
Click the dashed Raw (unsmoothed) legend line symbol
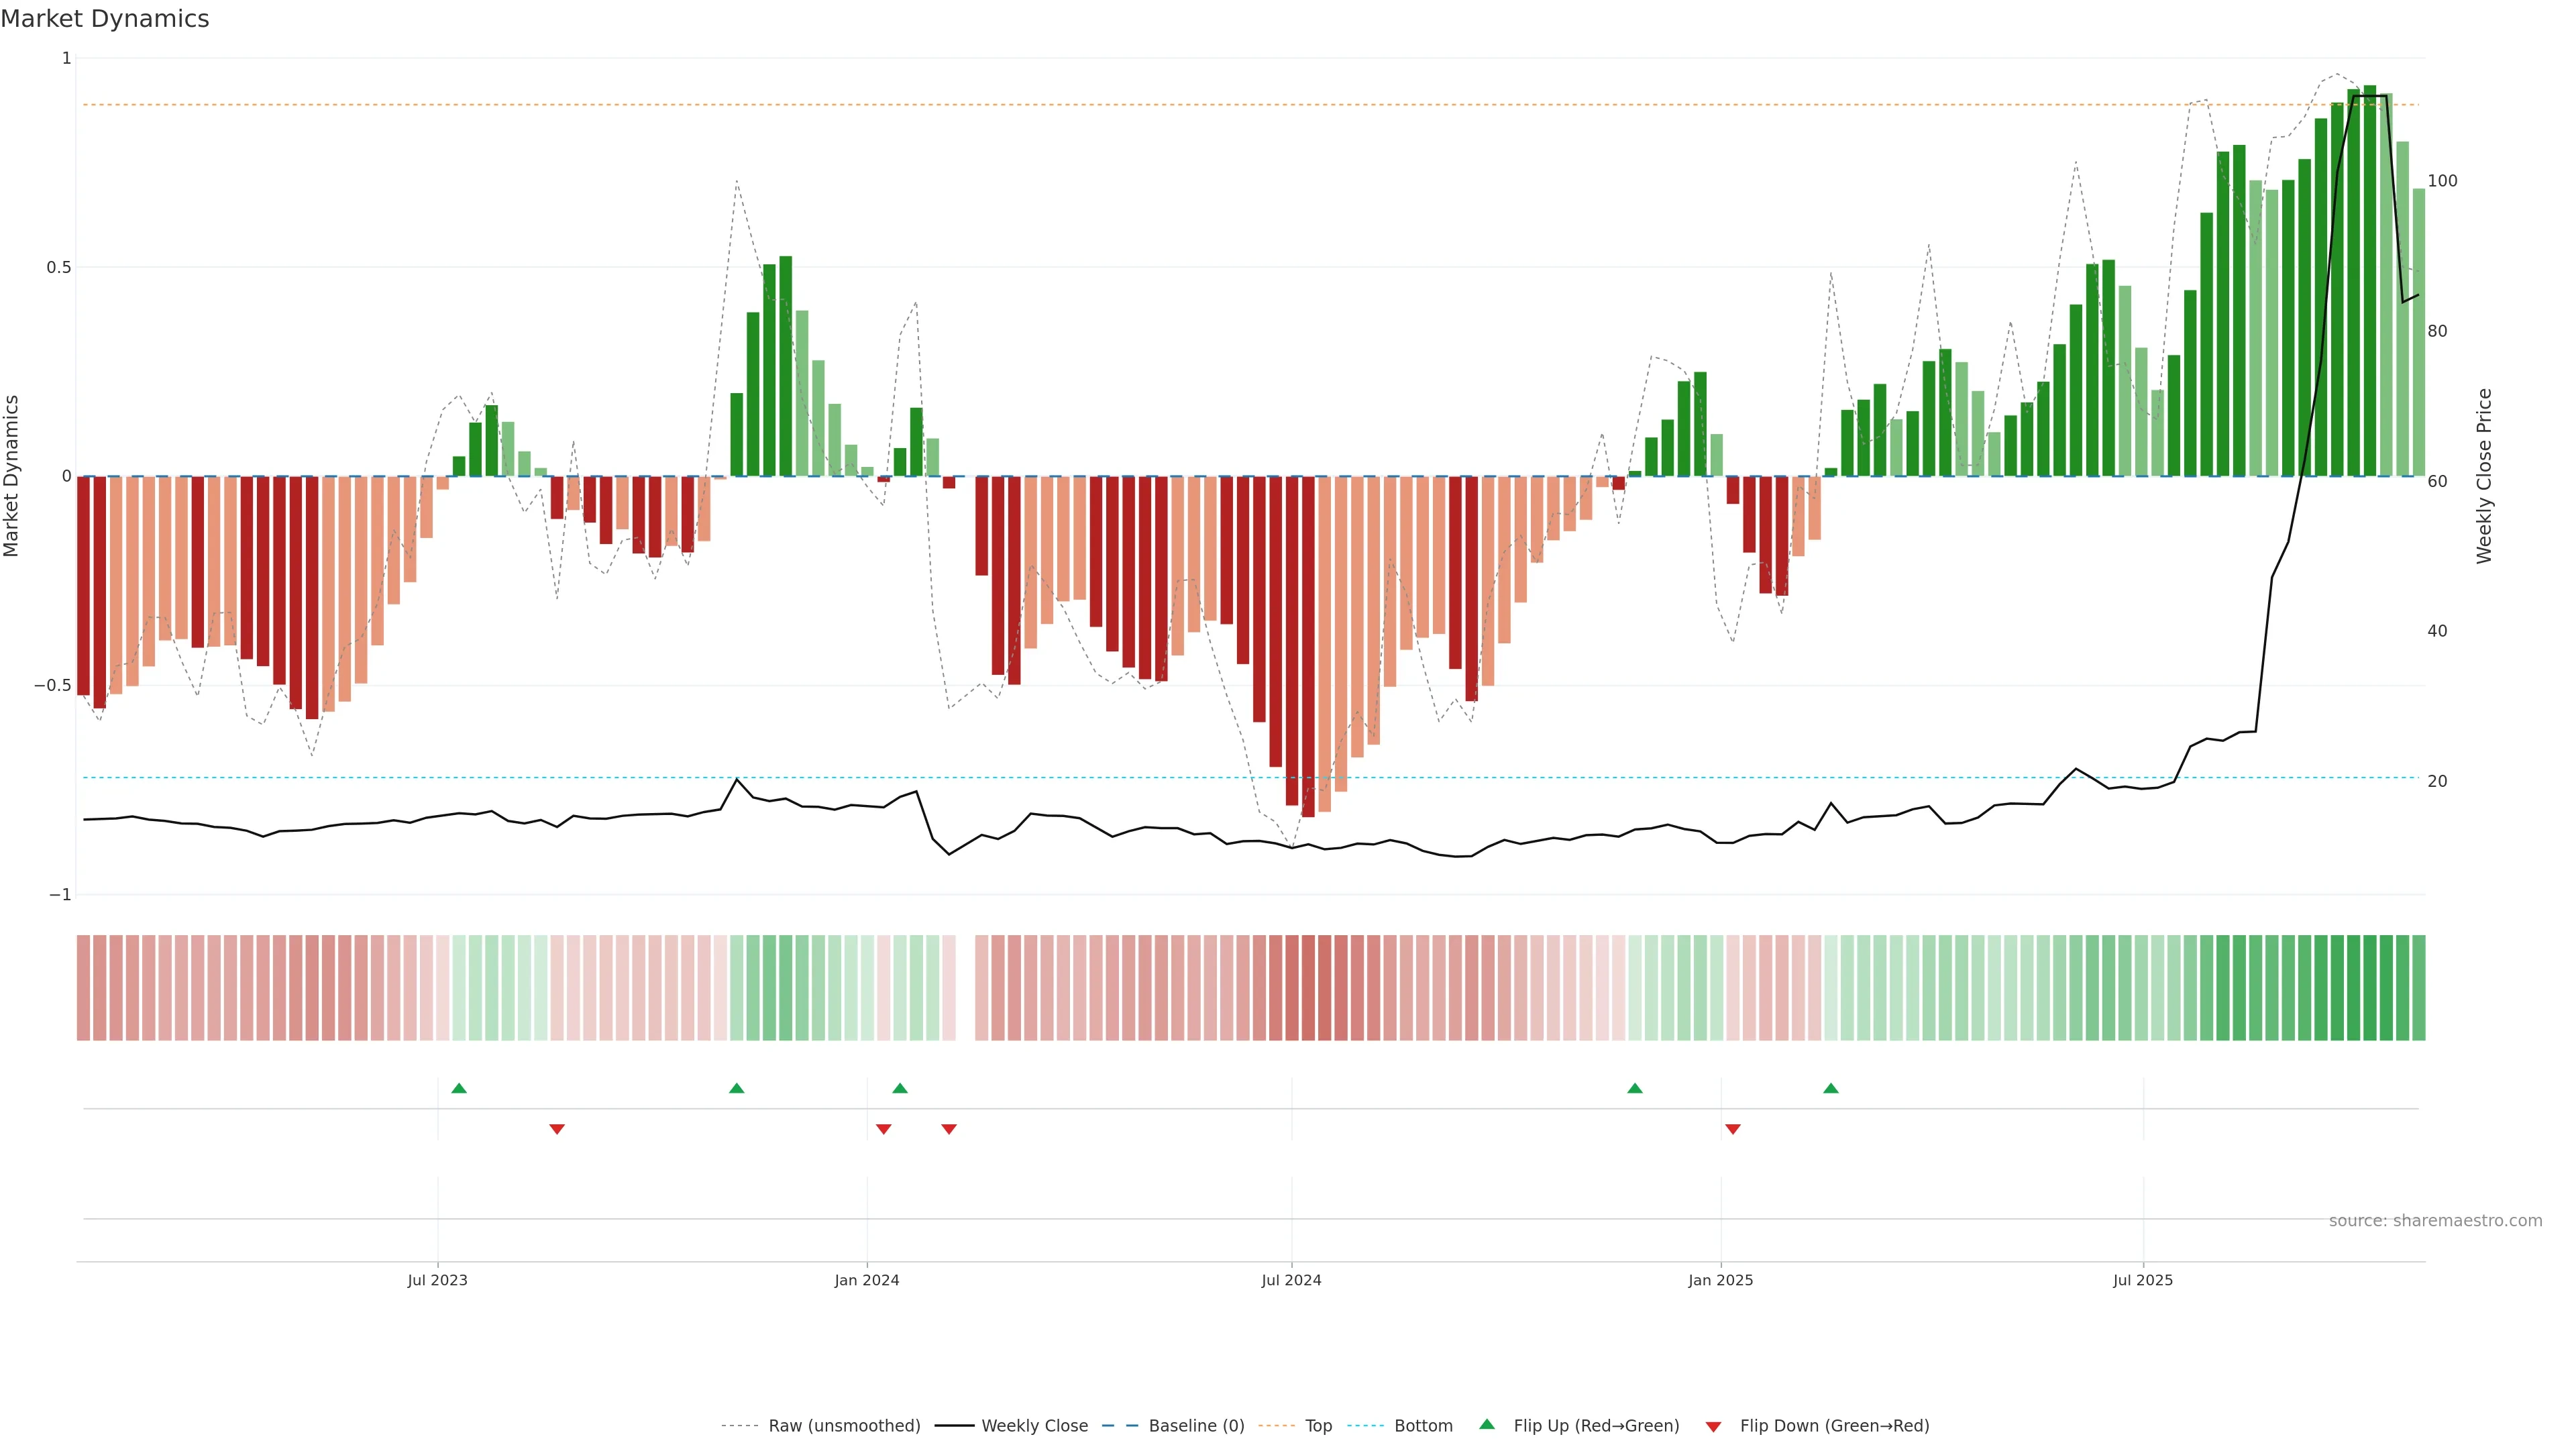pyautogui.click(x=739, y=1425)
